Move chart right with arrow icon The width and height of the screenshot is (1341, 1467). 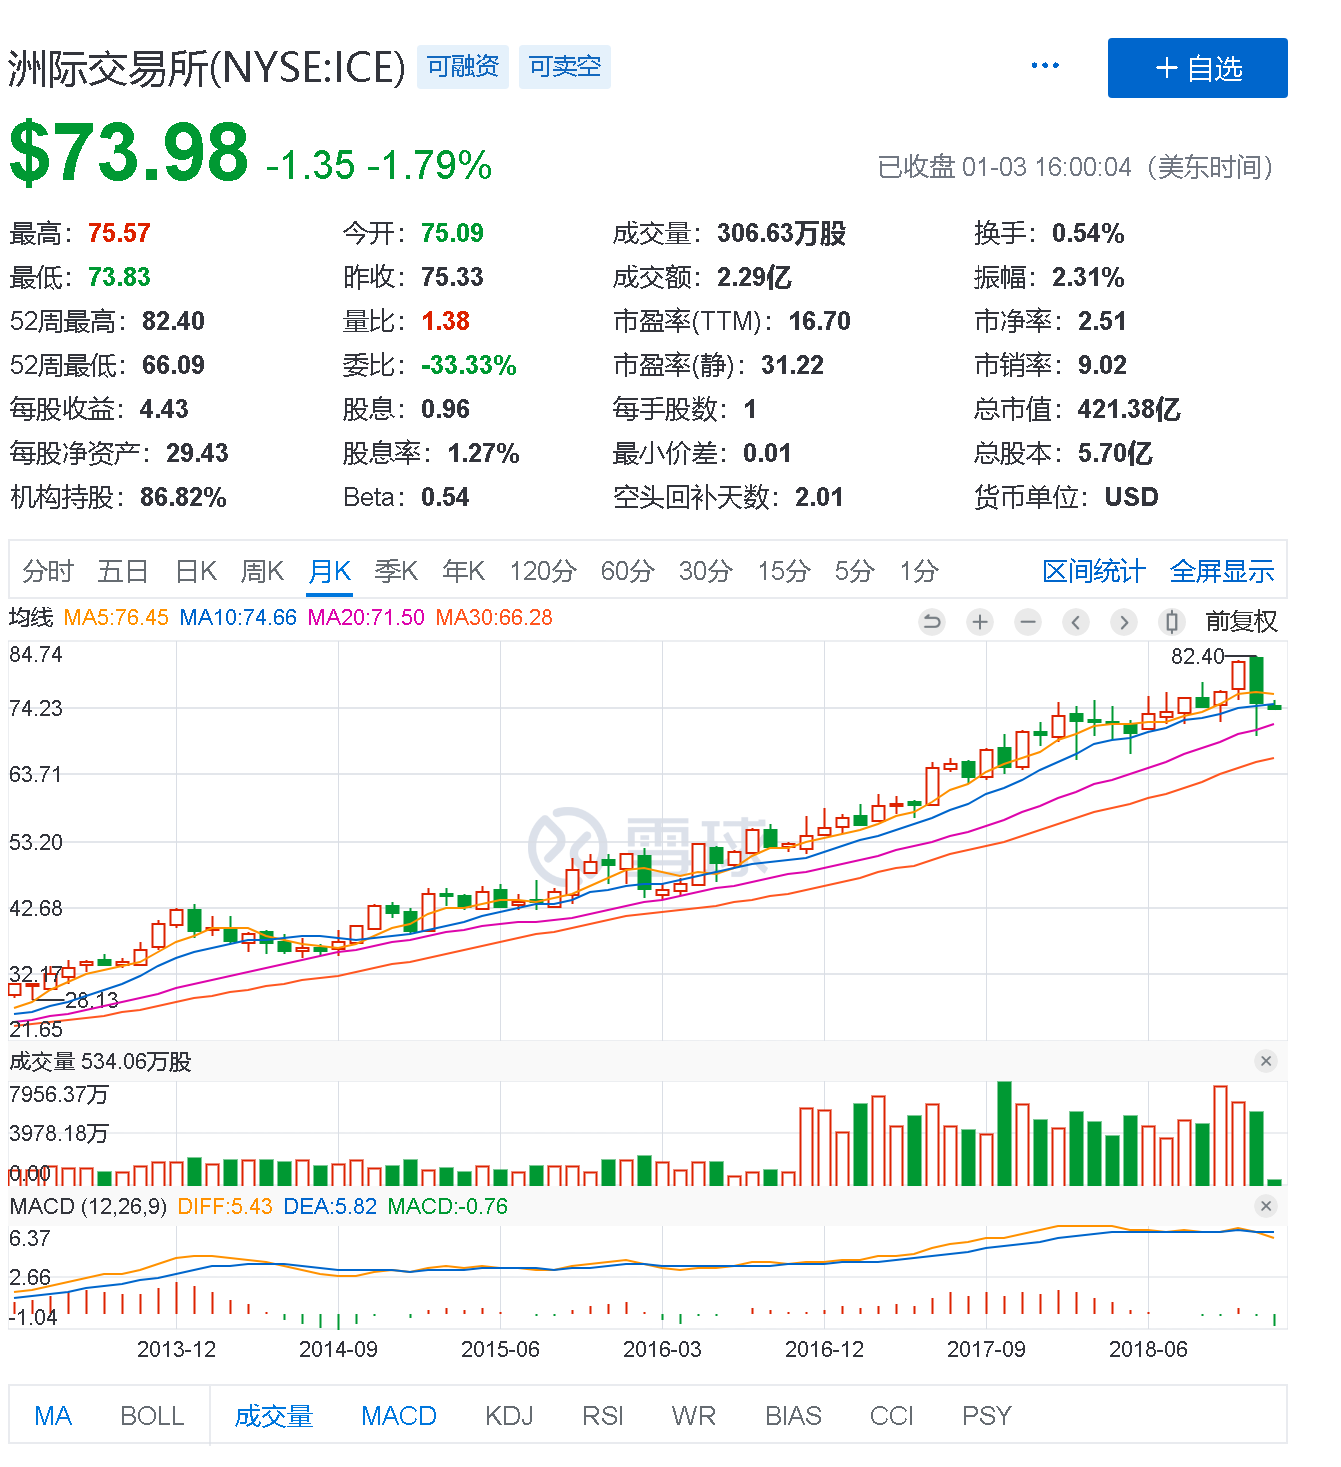(x=1124, y=622)
